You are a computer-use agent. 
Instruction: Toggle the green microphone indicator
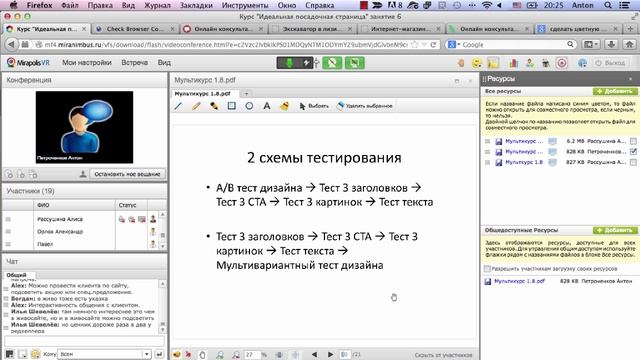click(x=289, y=63)
